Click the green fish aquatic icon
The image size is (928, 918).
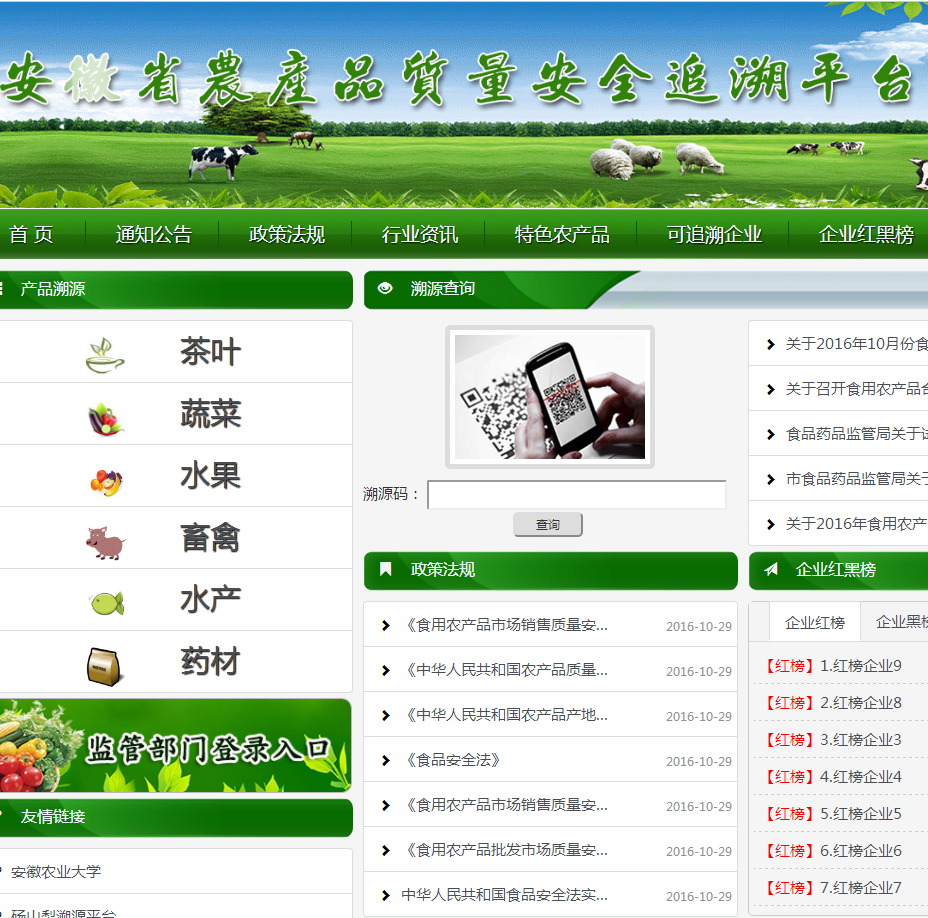[105, 603]
